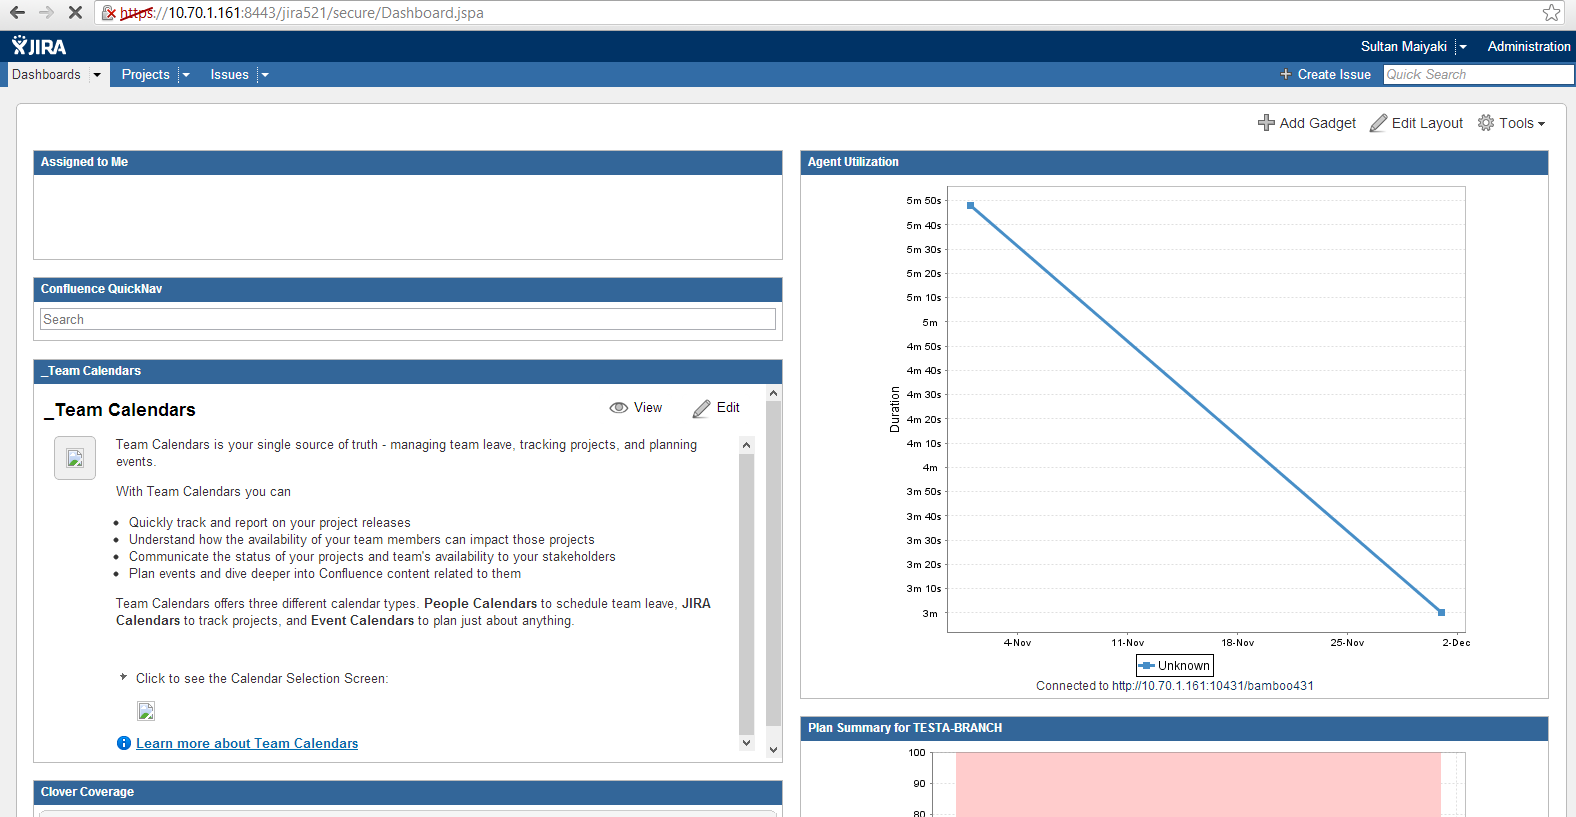
Task: Open the Projects menu
Action: click(146, 75)
